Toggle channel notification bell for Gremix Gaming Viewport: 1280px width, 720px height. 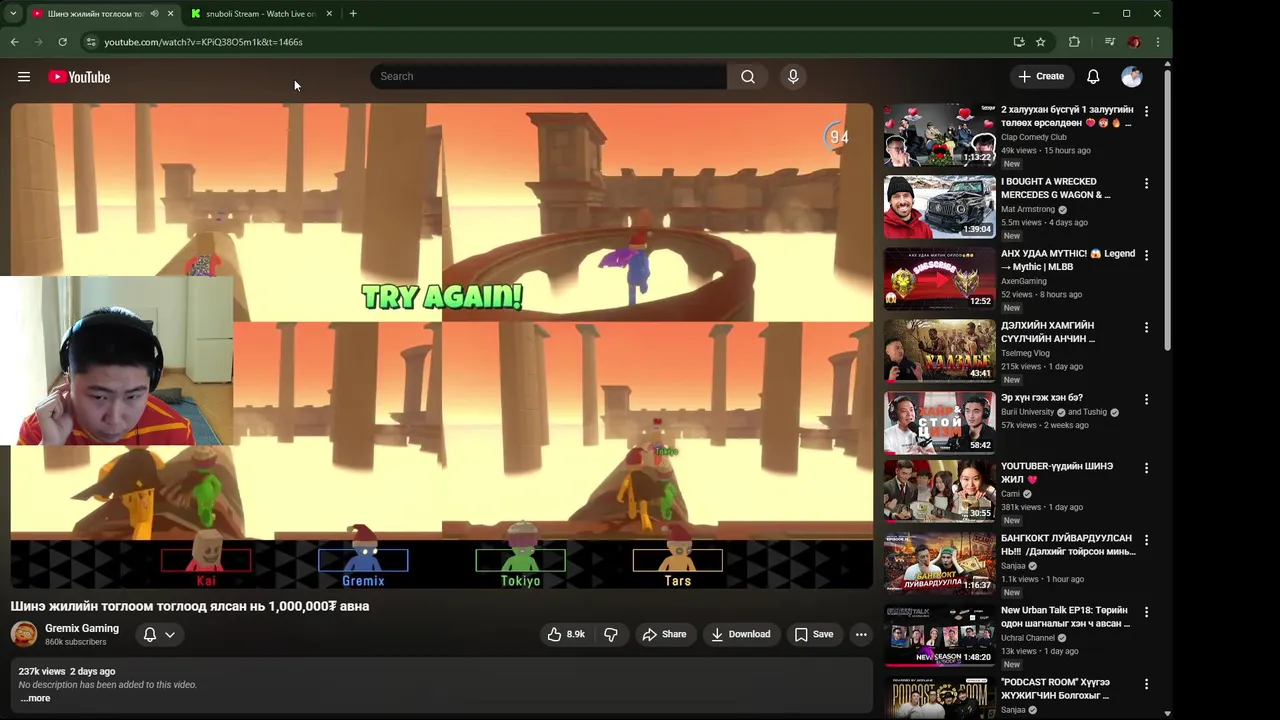coord(150,634)
